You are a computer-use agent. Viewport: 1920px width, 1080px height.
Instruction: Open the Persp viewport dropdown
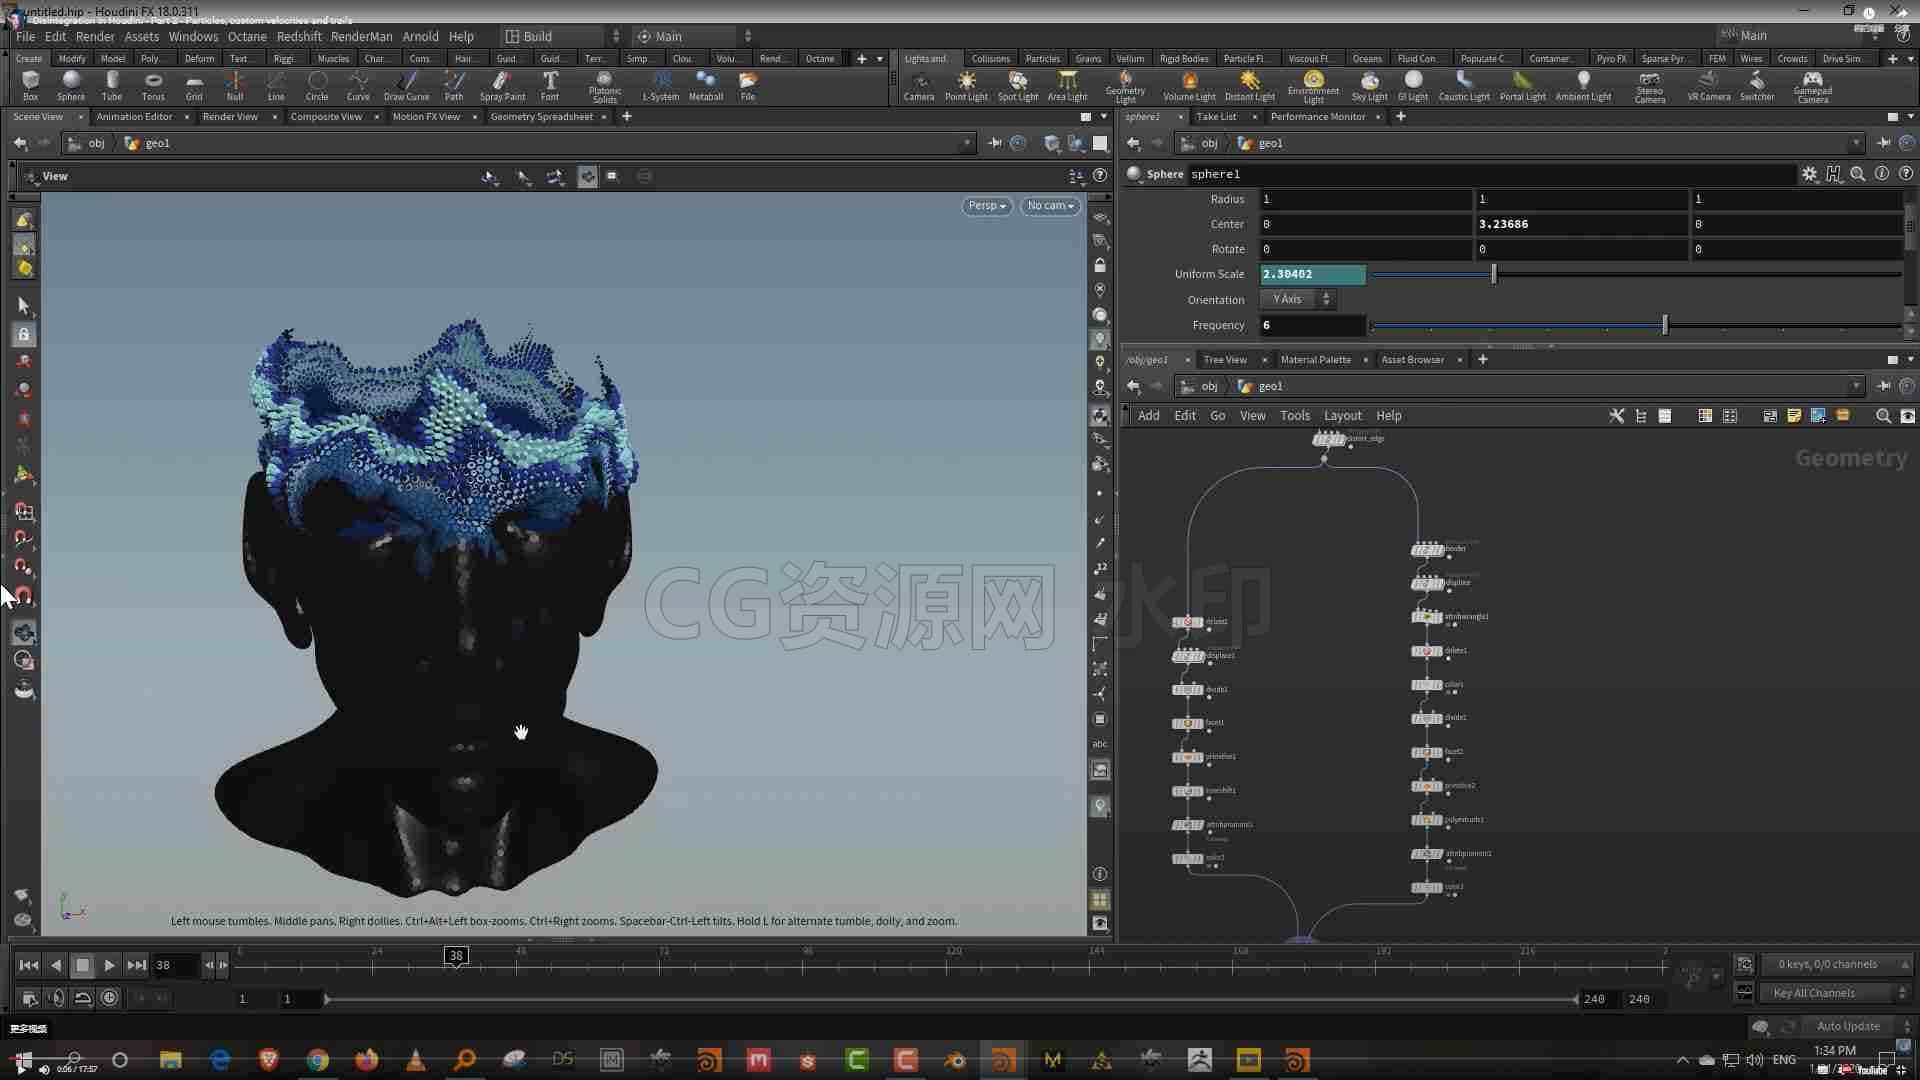pos(986,206)
